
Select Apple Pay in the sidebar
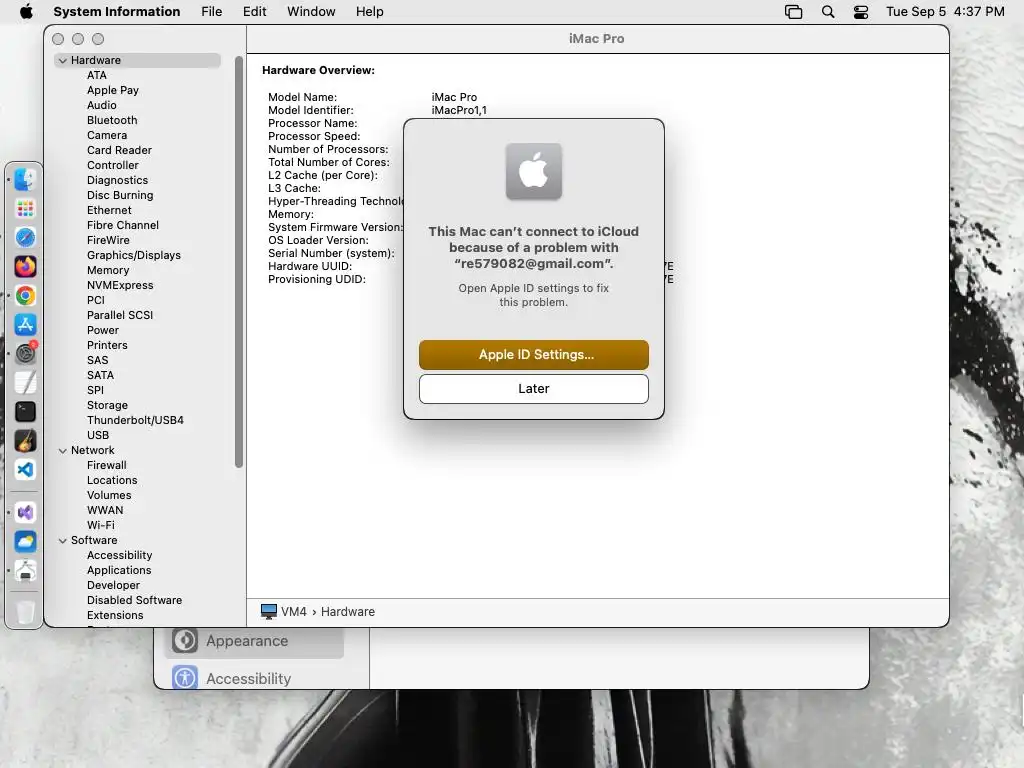[x=112, y=90]
